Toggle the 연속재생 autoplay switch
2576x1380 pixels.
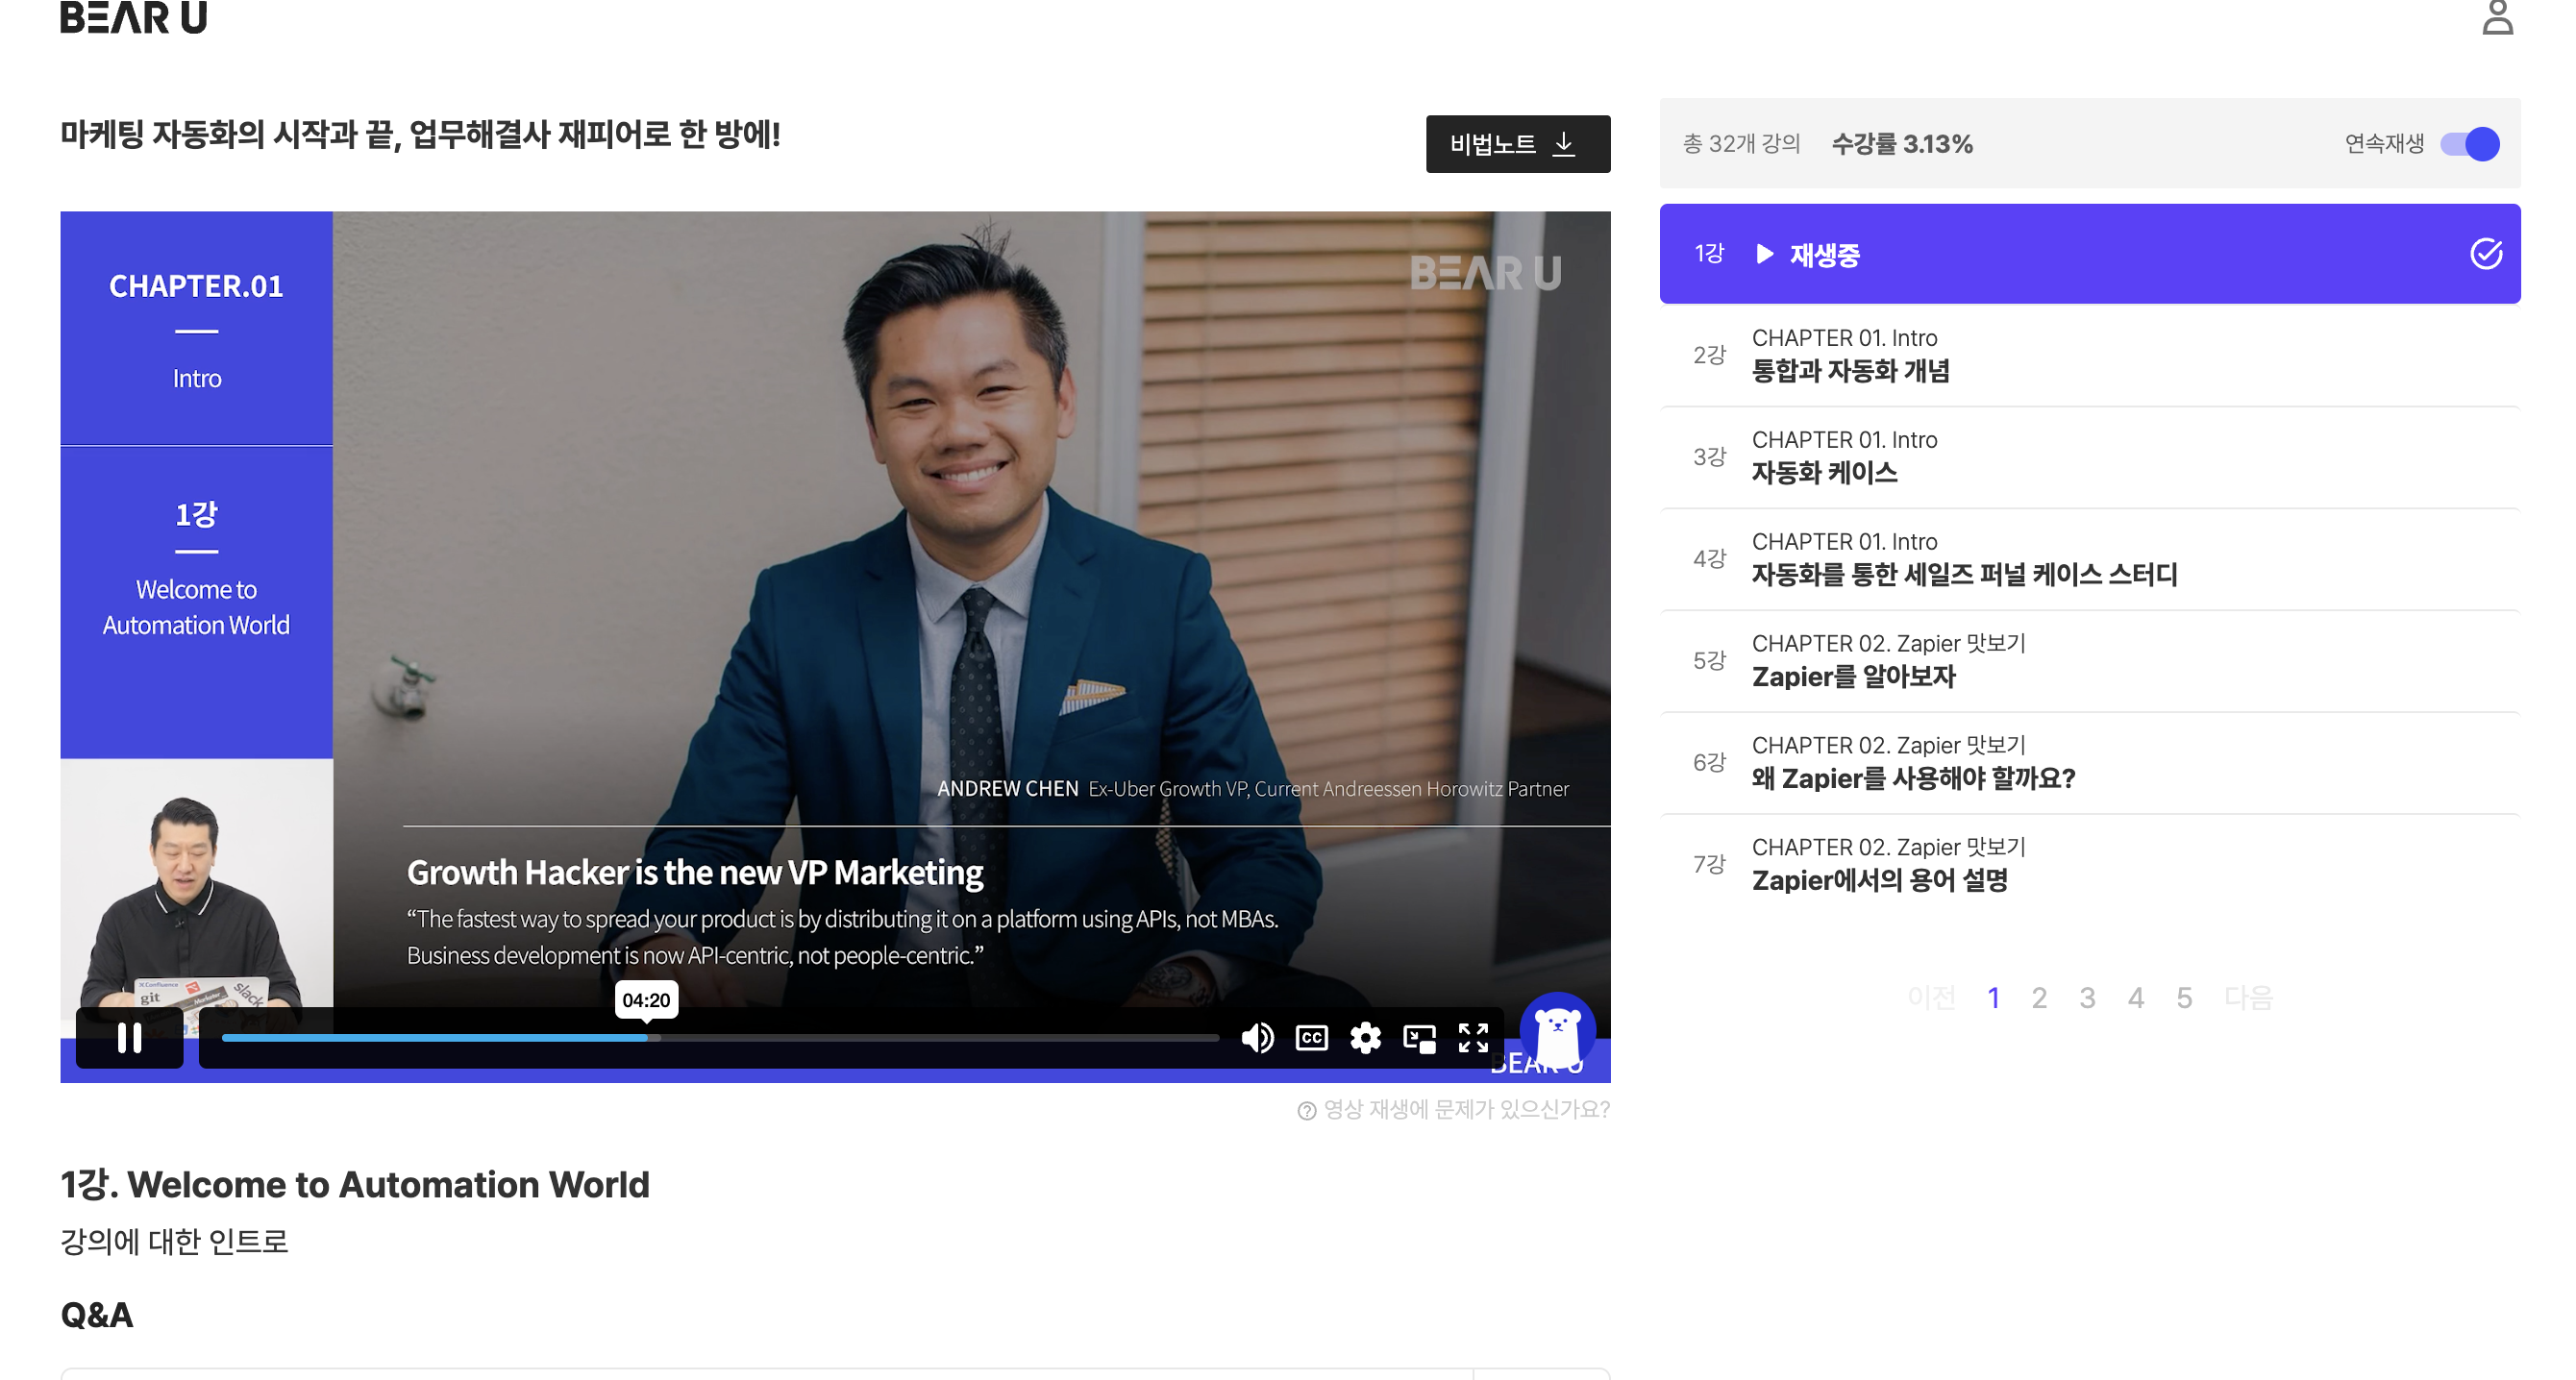coord(2469,144)
